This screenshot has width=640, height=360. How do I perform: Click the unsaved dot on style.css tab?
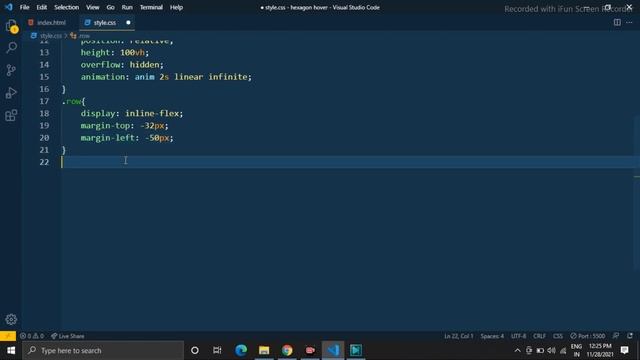tap(128, 22)
